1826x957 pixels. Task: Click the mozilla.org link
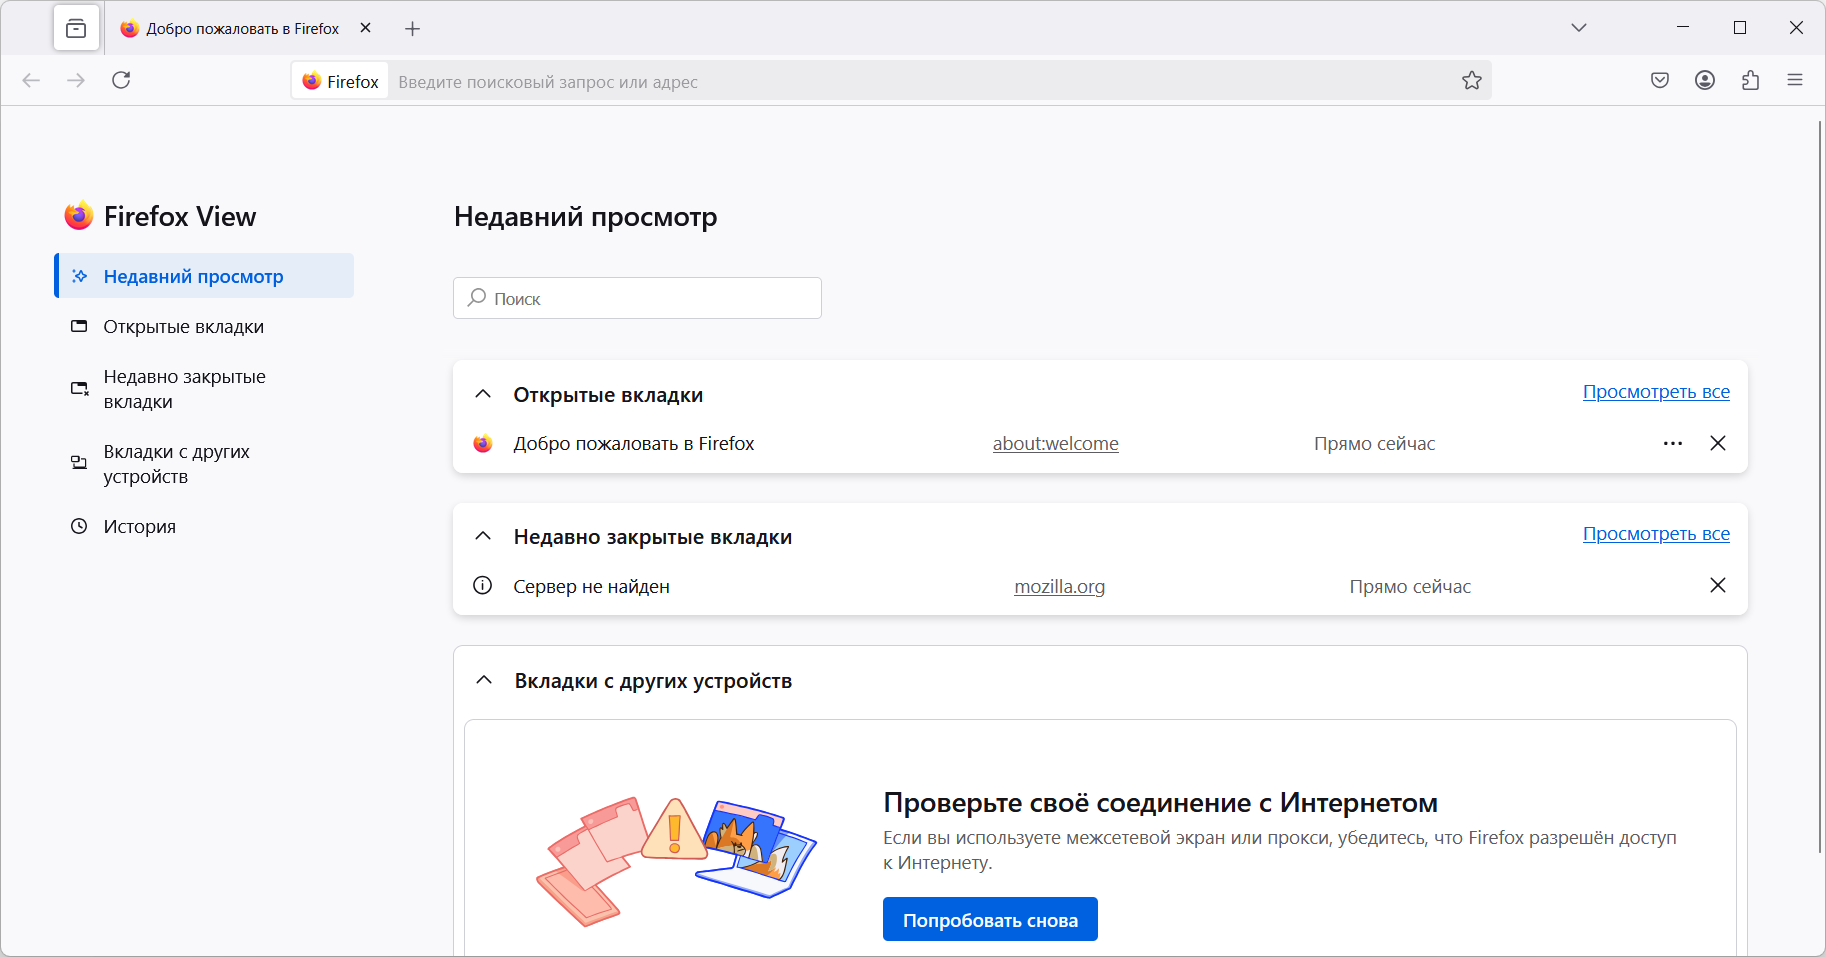coord(1060,587)
